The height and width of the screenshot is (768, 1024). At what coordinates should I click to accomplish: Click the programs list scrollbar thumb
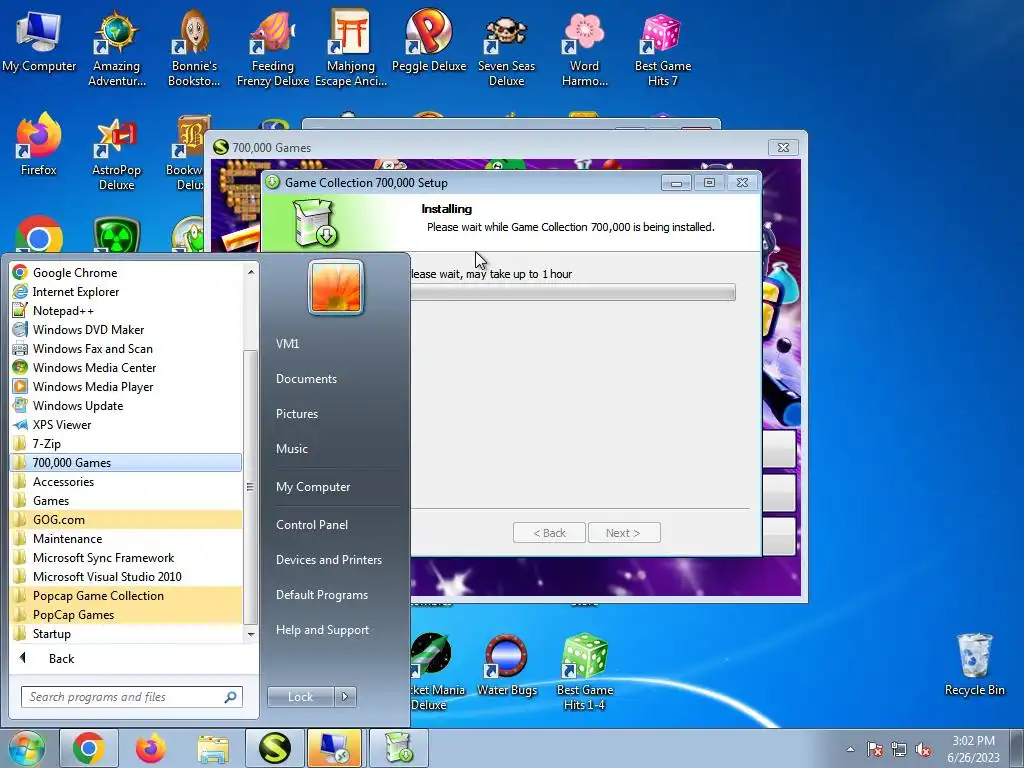pos(250,487)
